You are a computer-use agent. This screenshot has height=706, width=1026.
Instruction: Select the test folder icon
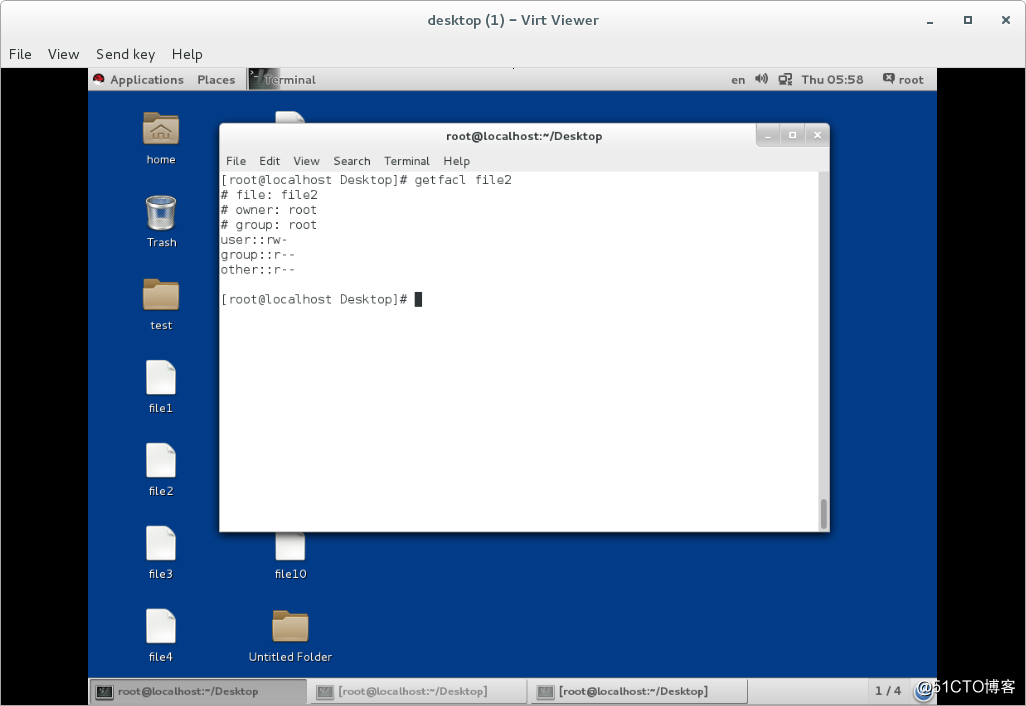click(160, 294)
